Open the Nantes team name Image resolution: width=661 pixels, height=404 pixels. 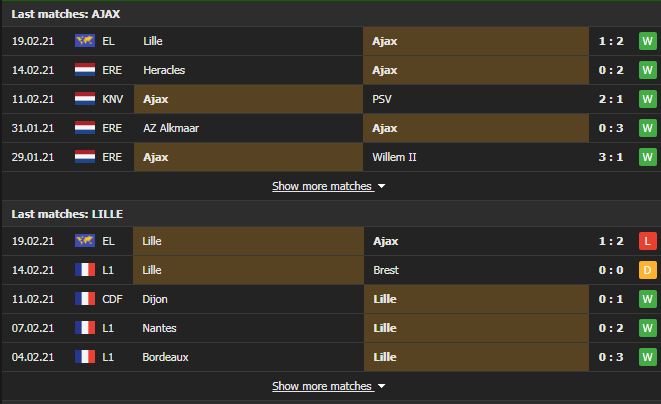pos(159,328)
